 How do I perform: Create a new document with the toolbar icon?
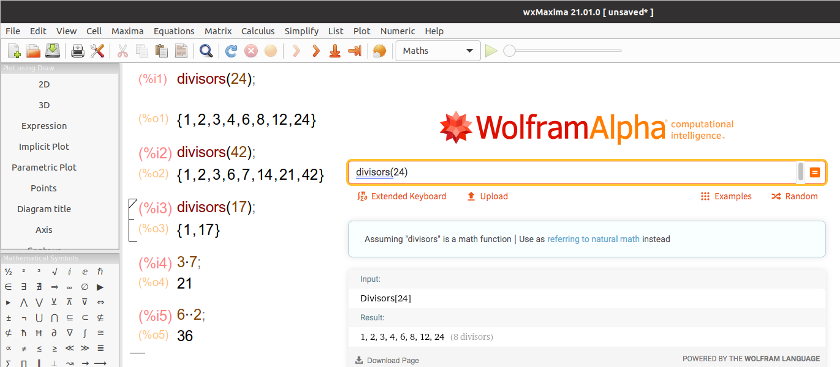click(14, 51)
